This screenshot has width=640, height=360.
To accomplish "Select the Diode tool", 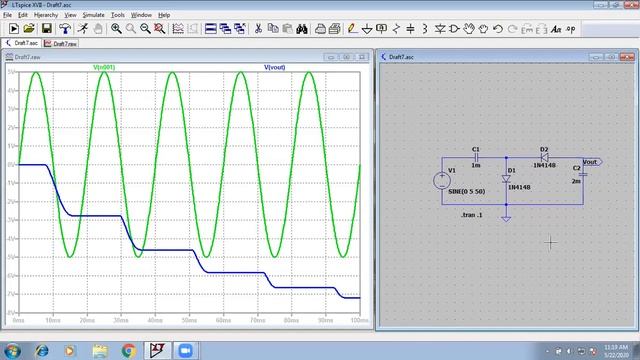I will (440, 29).
